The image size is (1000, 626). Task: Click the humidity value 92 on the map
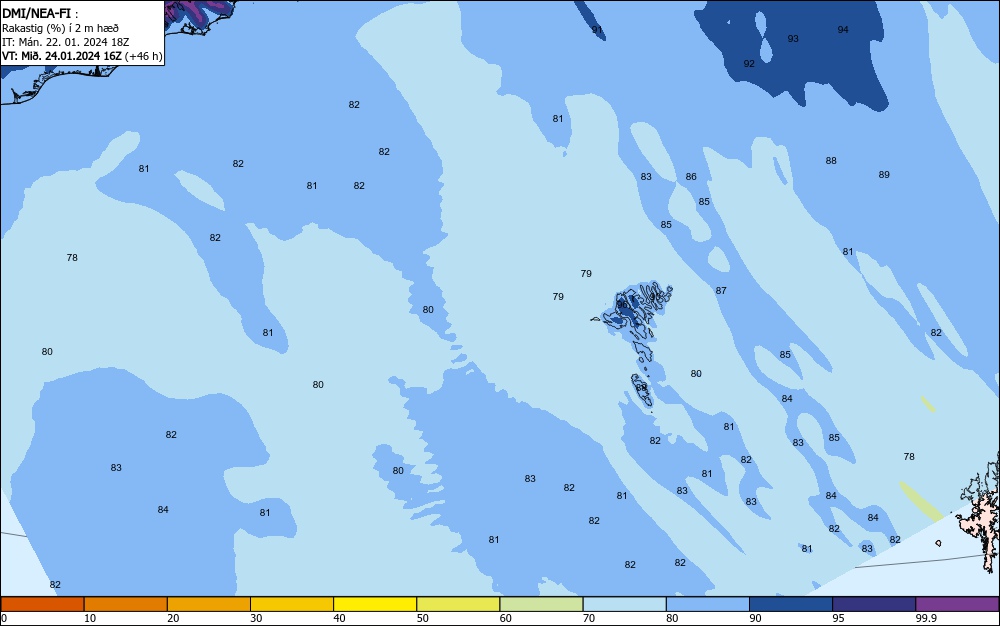click(749, 64)
